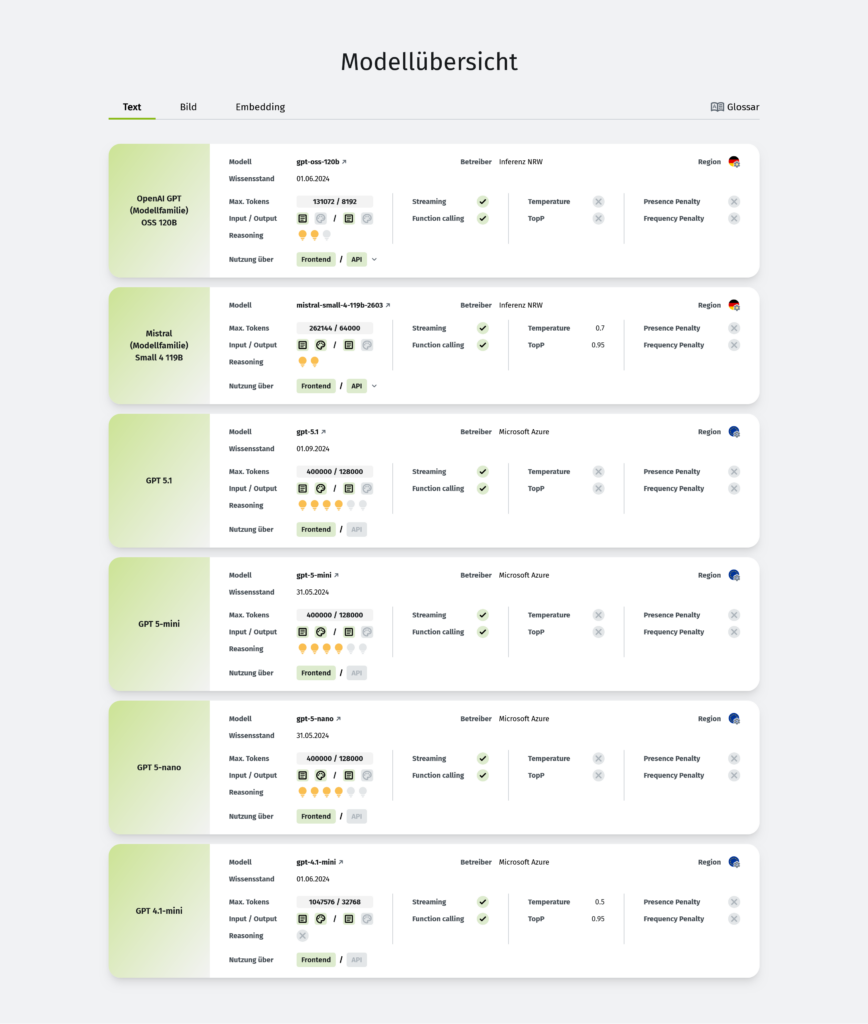
Task: Click the first reasoning bulb for gpt-5-nano
Action: point(303,792)
